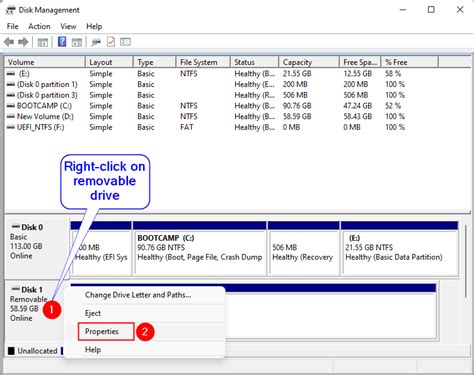
Task: Click drive icon beside UEFI_NTFS (F:) row
Action: (11, 127)
